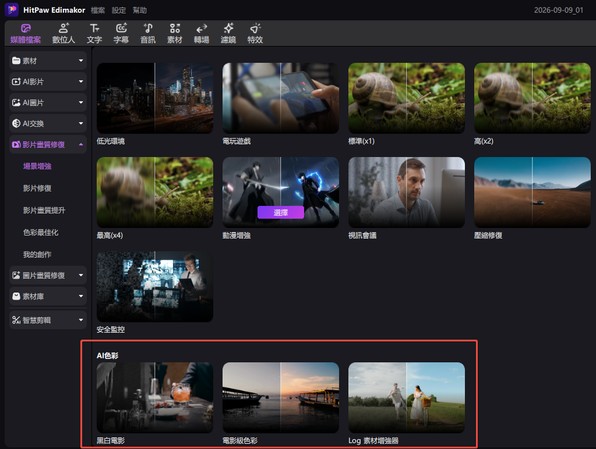
Task: Click the 動漫增強 label text
Action: (x=236, y=236)
